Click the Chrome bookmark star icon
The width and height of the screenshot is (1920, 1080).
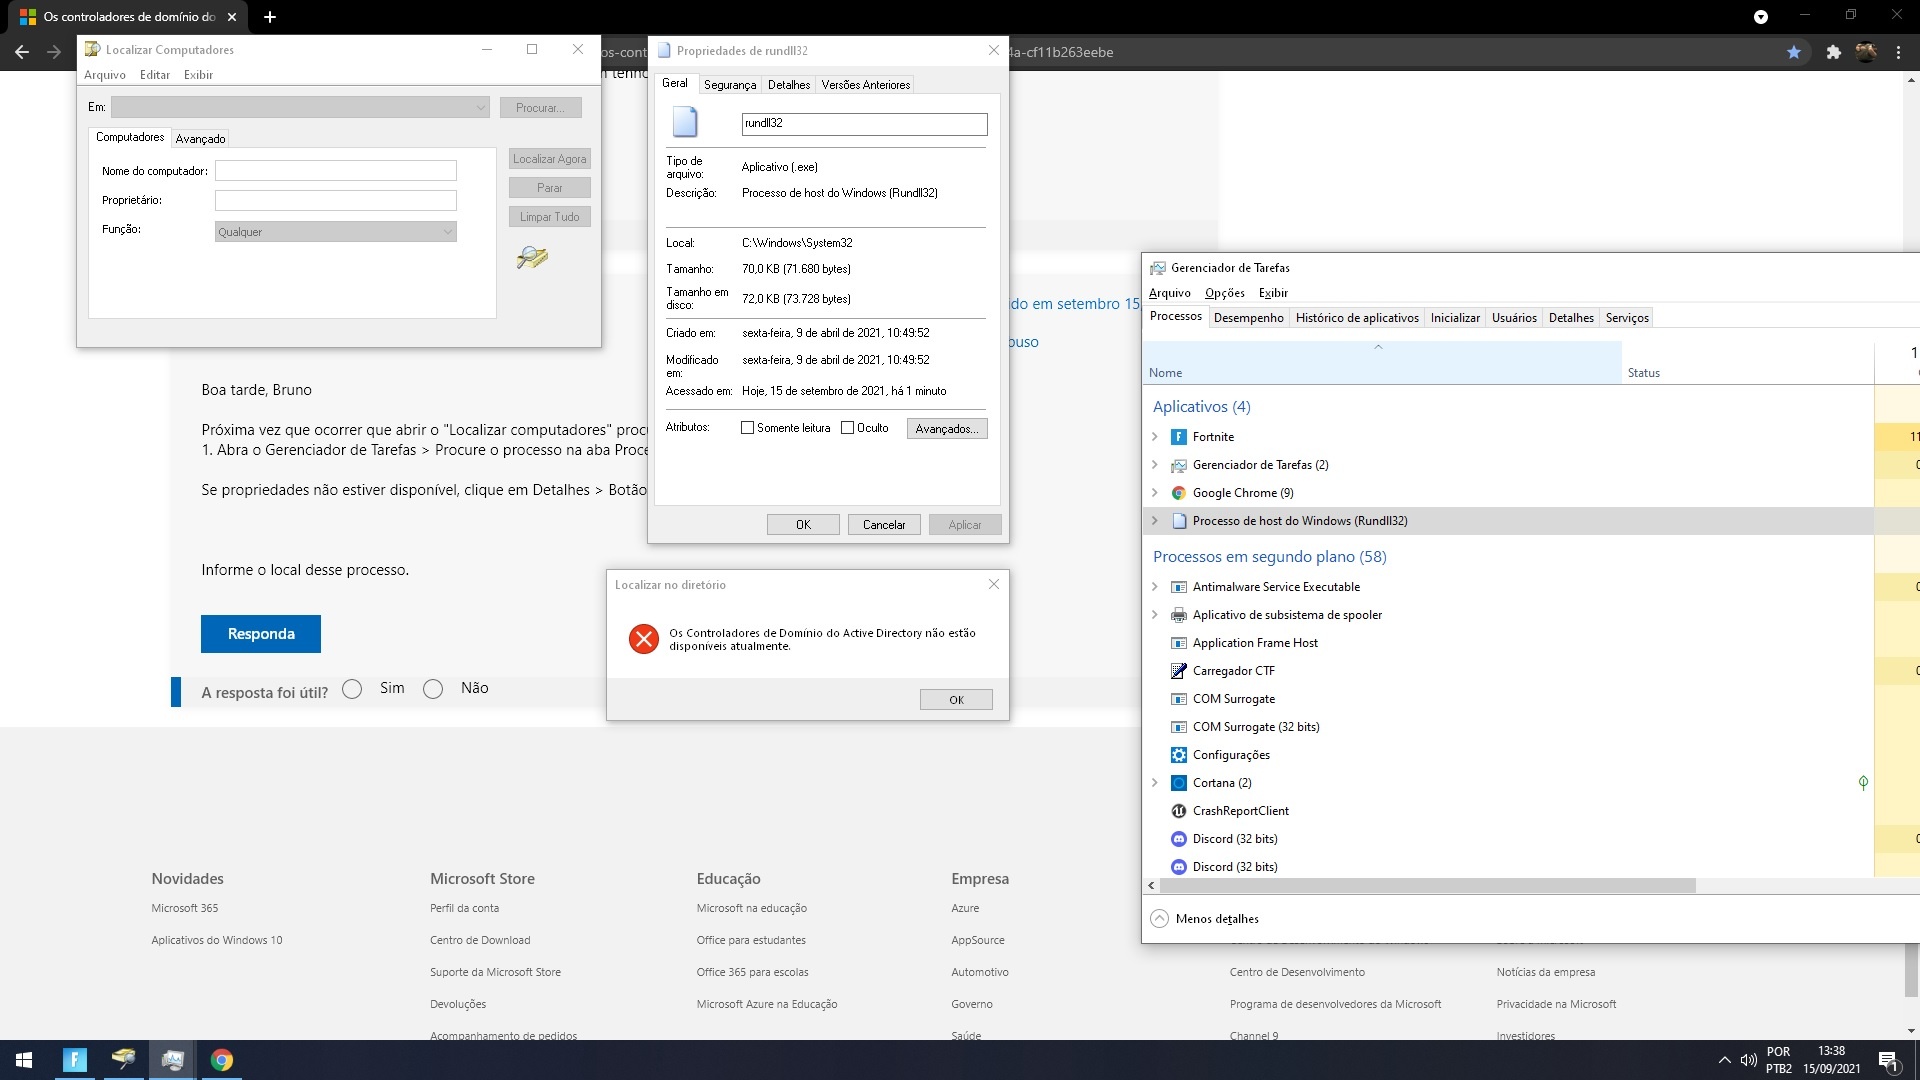(x=1794, y=52)
